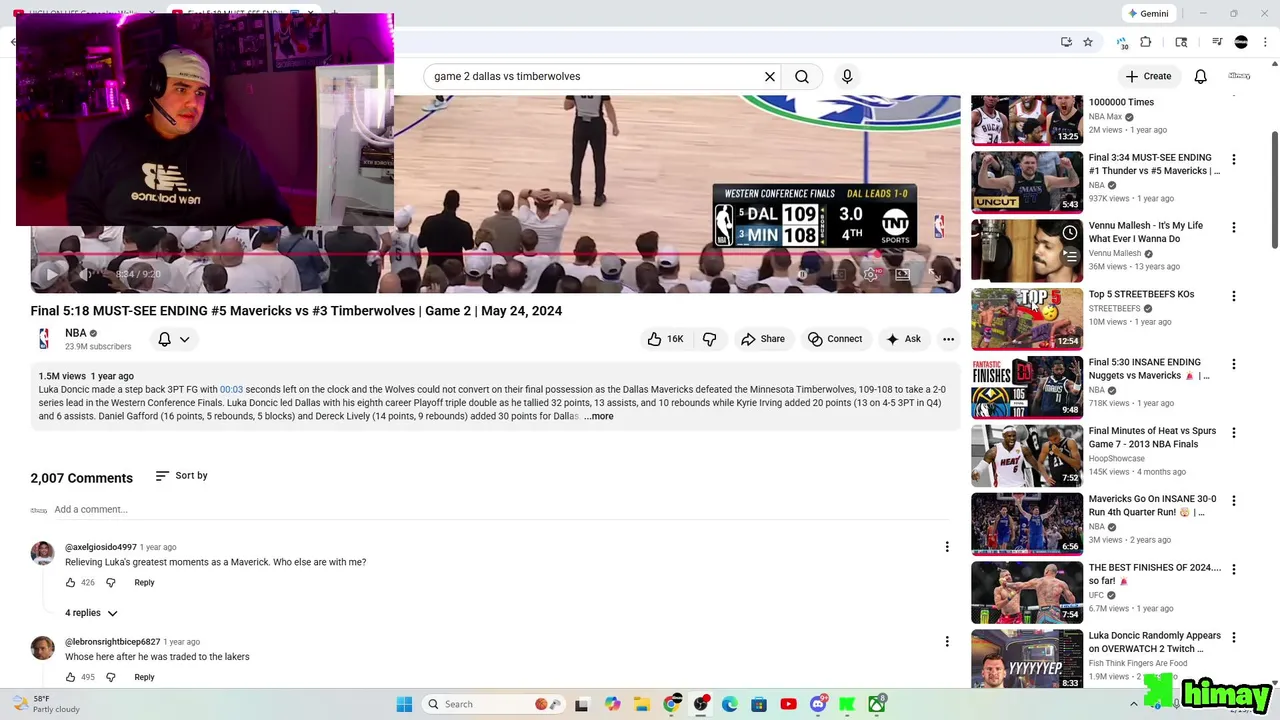Image resolution: width=1280 pixels, height=720 pixels.
Task: Open the account avatar in the YouTube header
Action: point(1240,76)
